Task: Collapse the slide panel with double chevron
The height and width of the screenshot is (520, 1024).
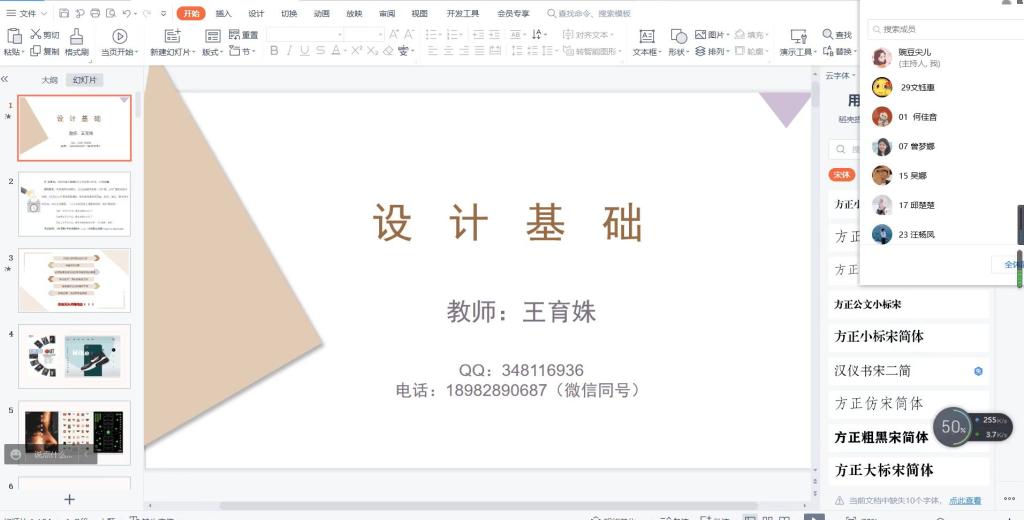Action: 5,79
